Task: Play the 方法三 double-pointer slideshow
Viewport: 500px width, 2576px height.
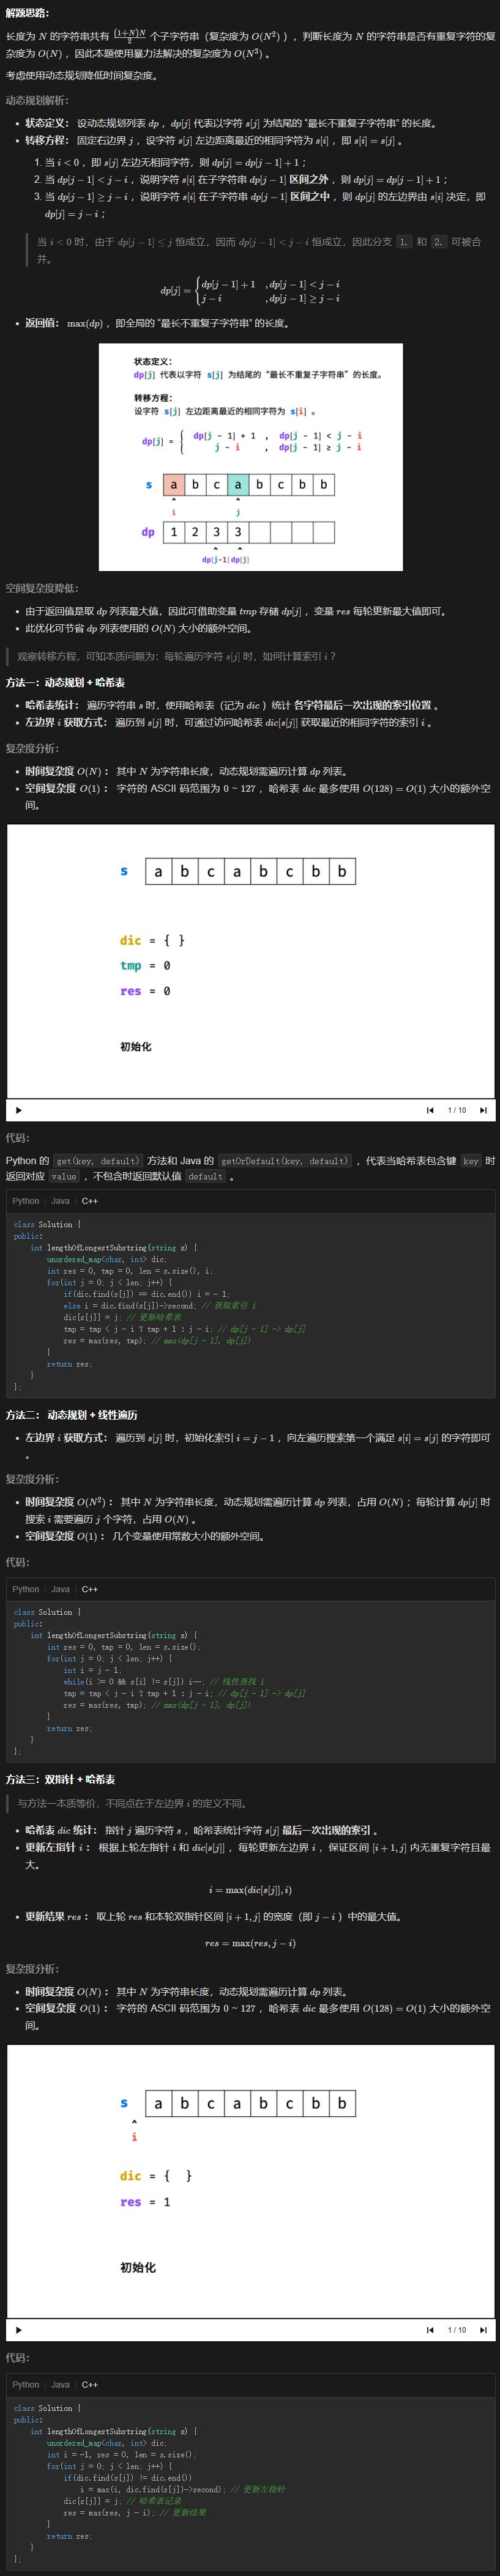Action: pos(18,2330)
